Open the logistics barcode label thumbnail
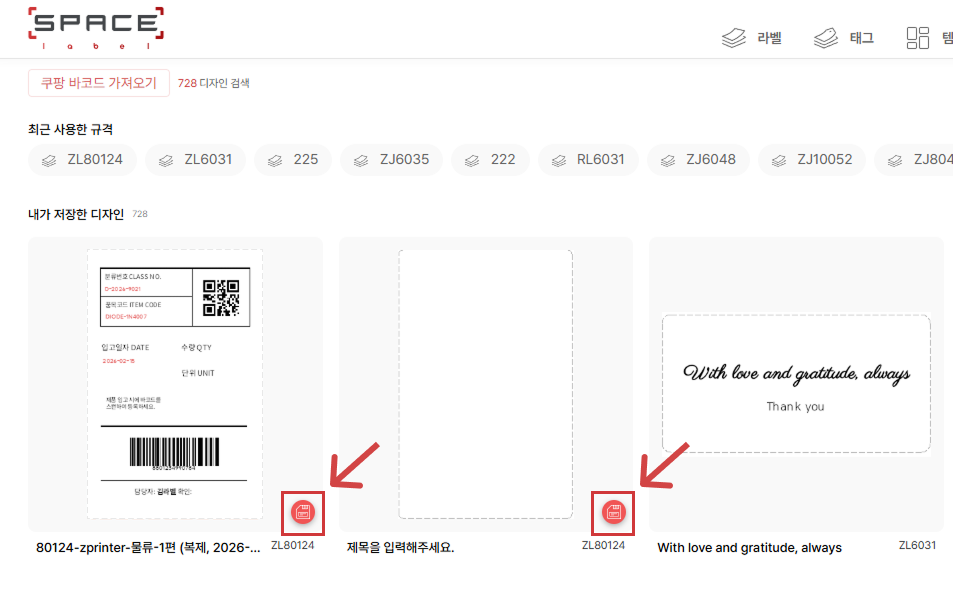Image resolution: width=953 pixels, height=593 pixels. [175, 383]
